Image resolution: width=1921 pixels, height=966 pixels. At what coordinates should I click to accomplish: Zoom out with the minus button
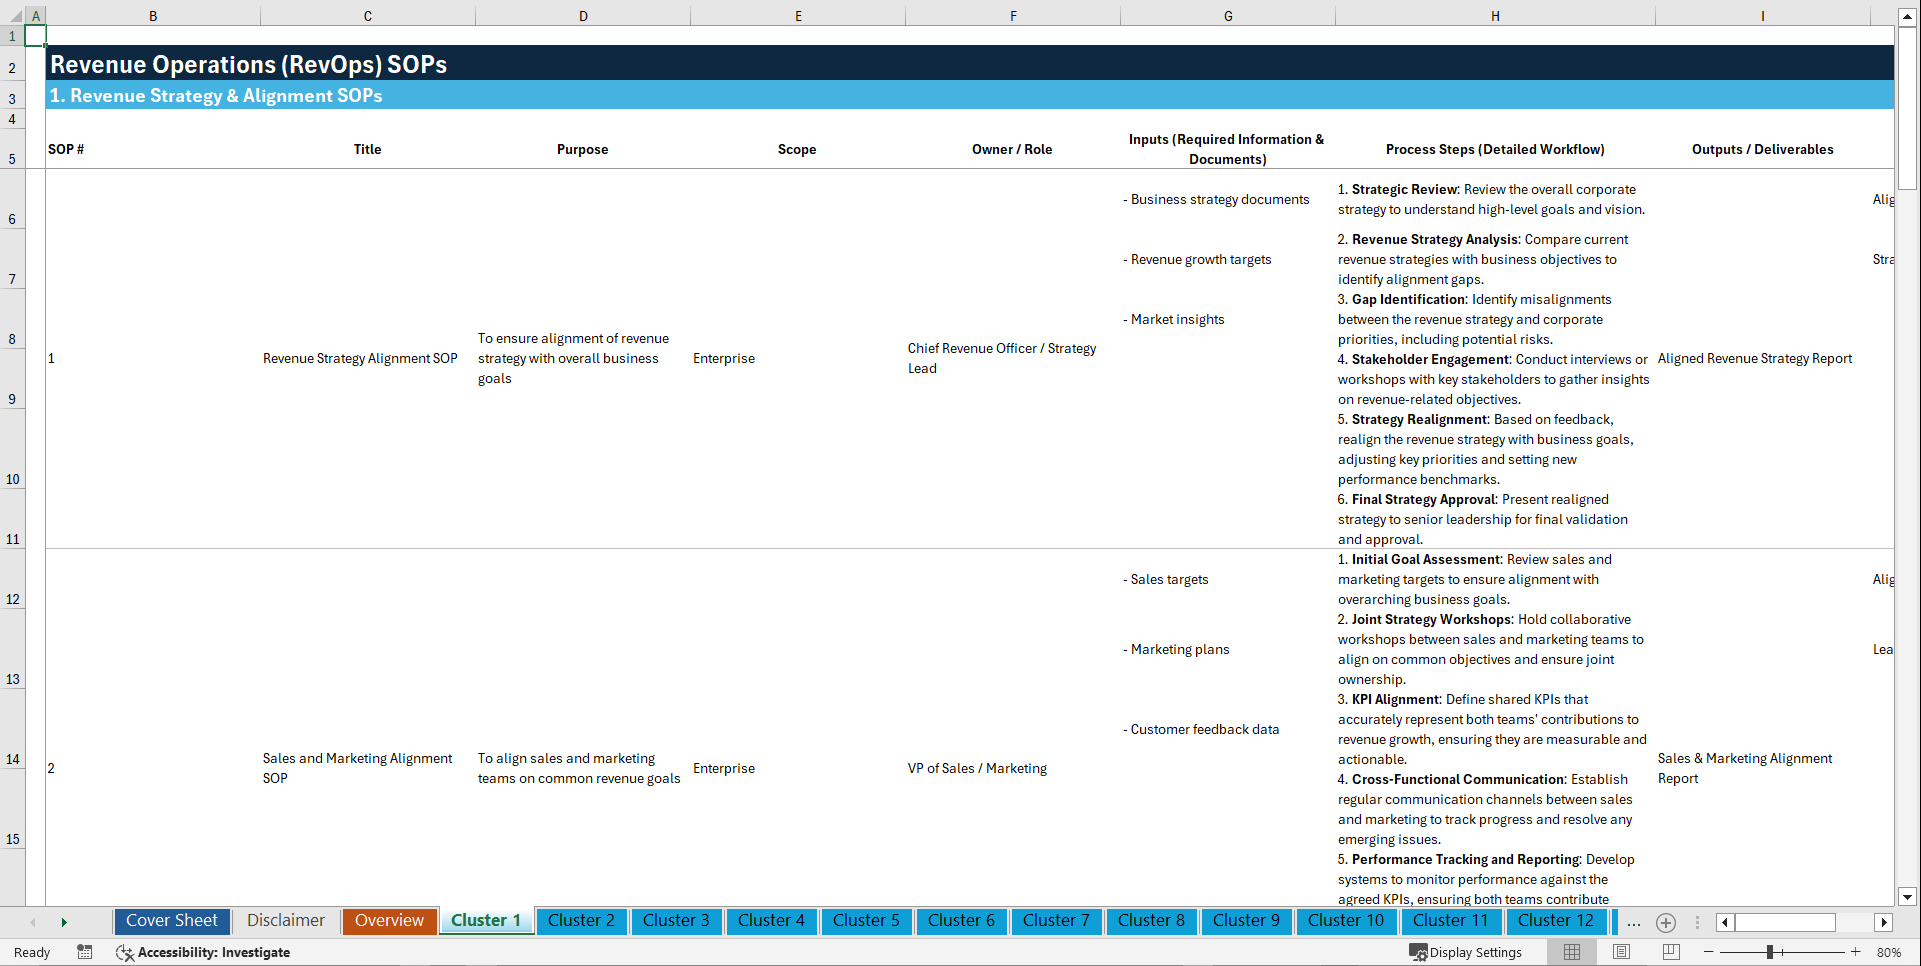click(1709, 952)
